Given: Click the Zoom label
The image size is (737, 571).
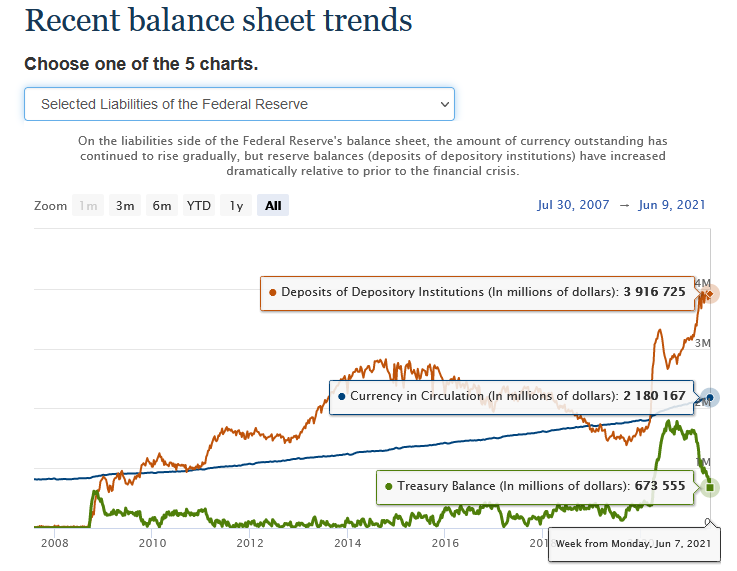Looking at the screenshot, I should [50, 206].
